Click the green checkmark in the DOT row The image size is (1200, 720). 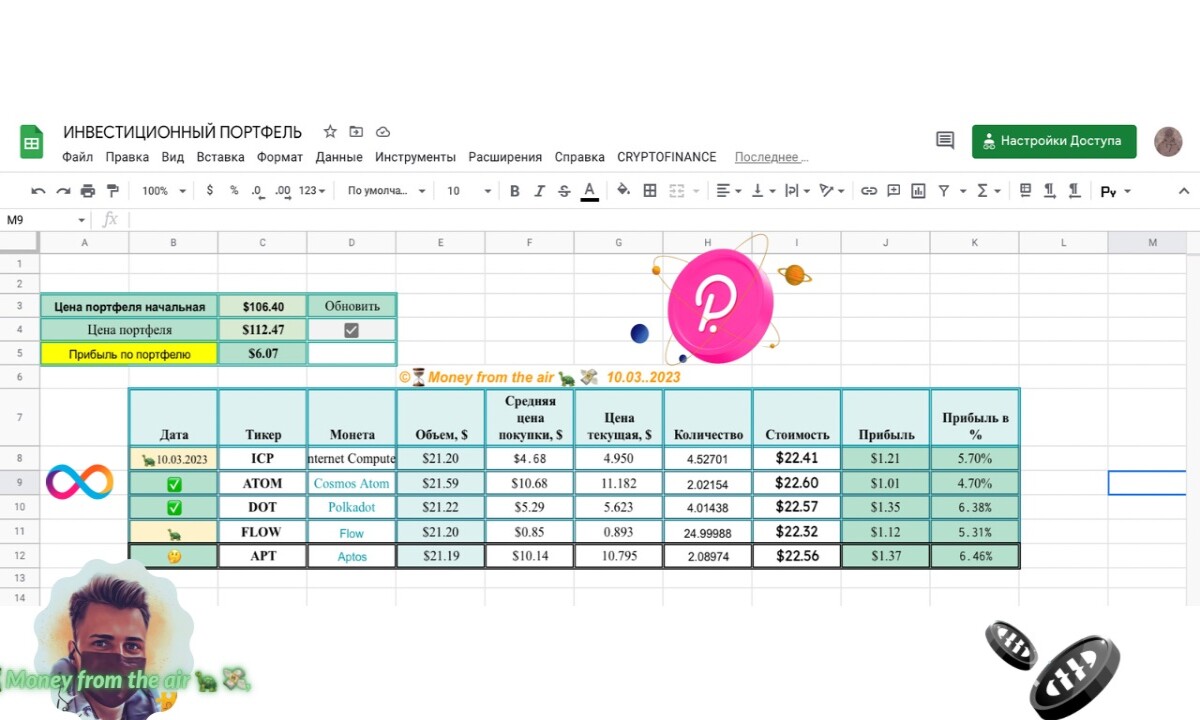174,508
